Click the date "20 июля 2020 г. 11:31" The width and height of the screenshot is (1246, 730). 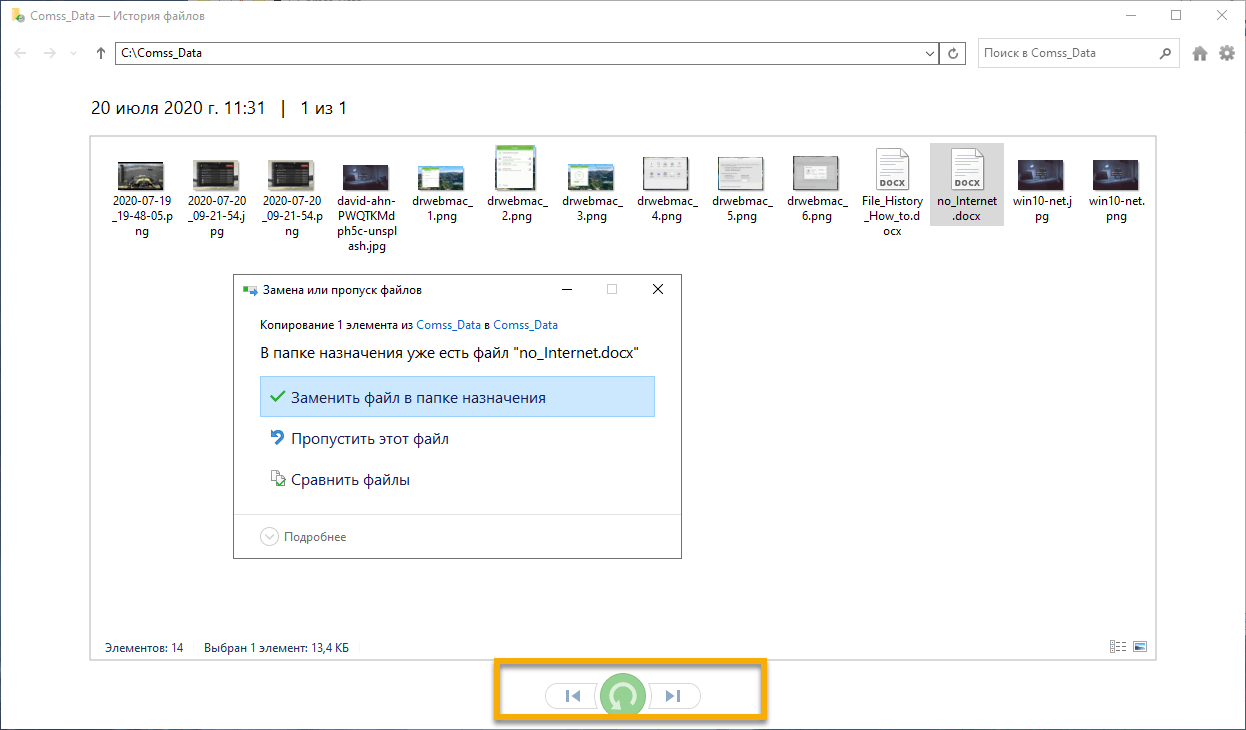click(178, 108)
